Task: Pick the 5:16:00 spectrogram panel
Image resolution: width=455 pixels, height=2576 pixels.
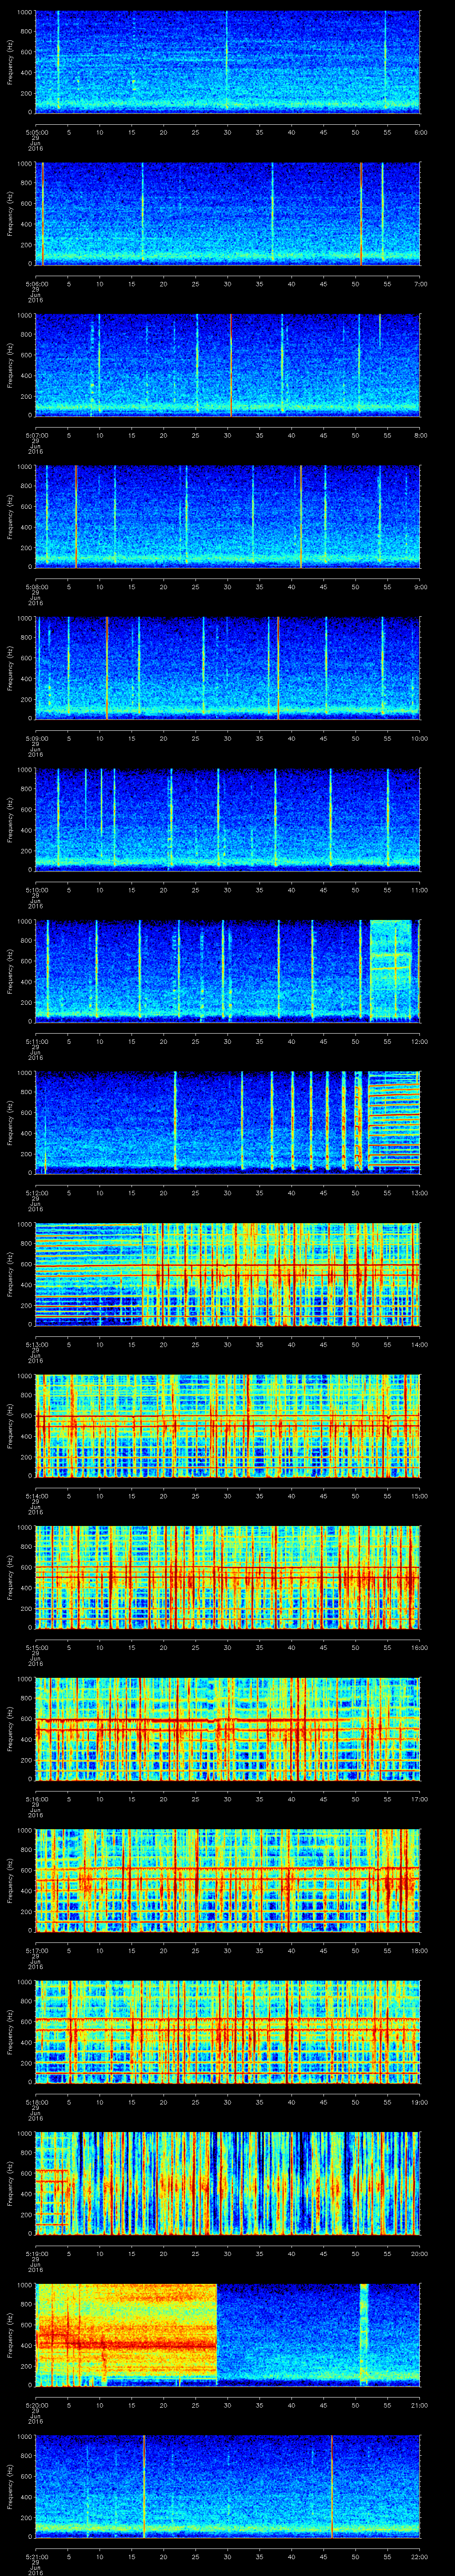Action: click(228, 1728)
